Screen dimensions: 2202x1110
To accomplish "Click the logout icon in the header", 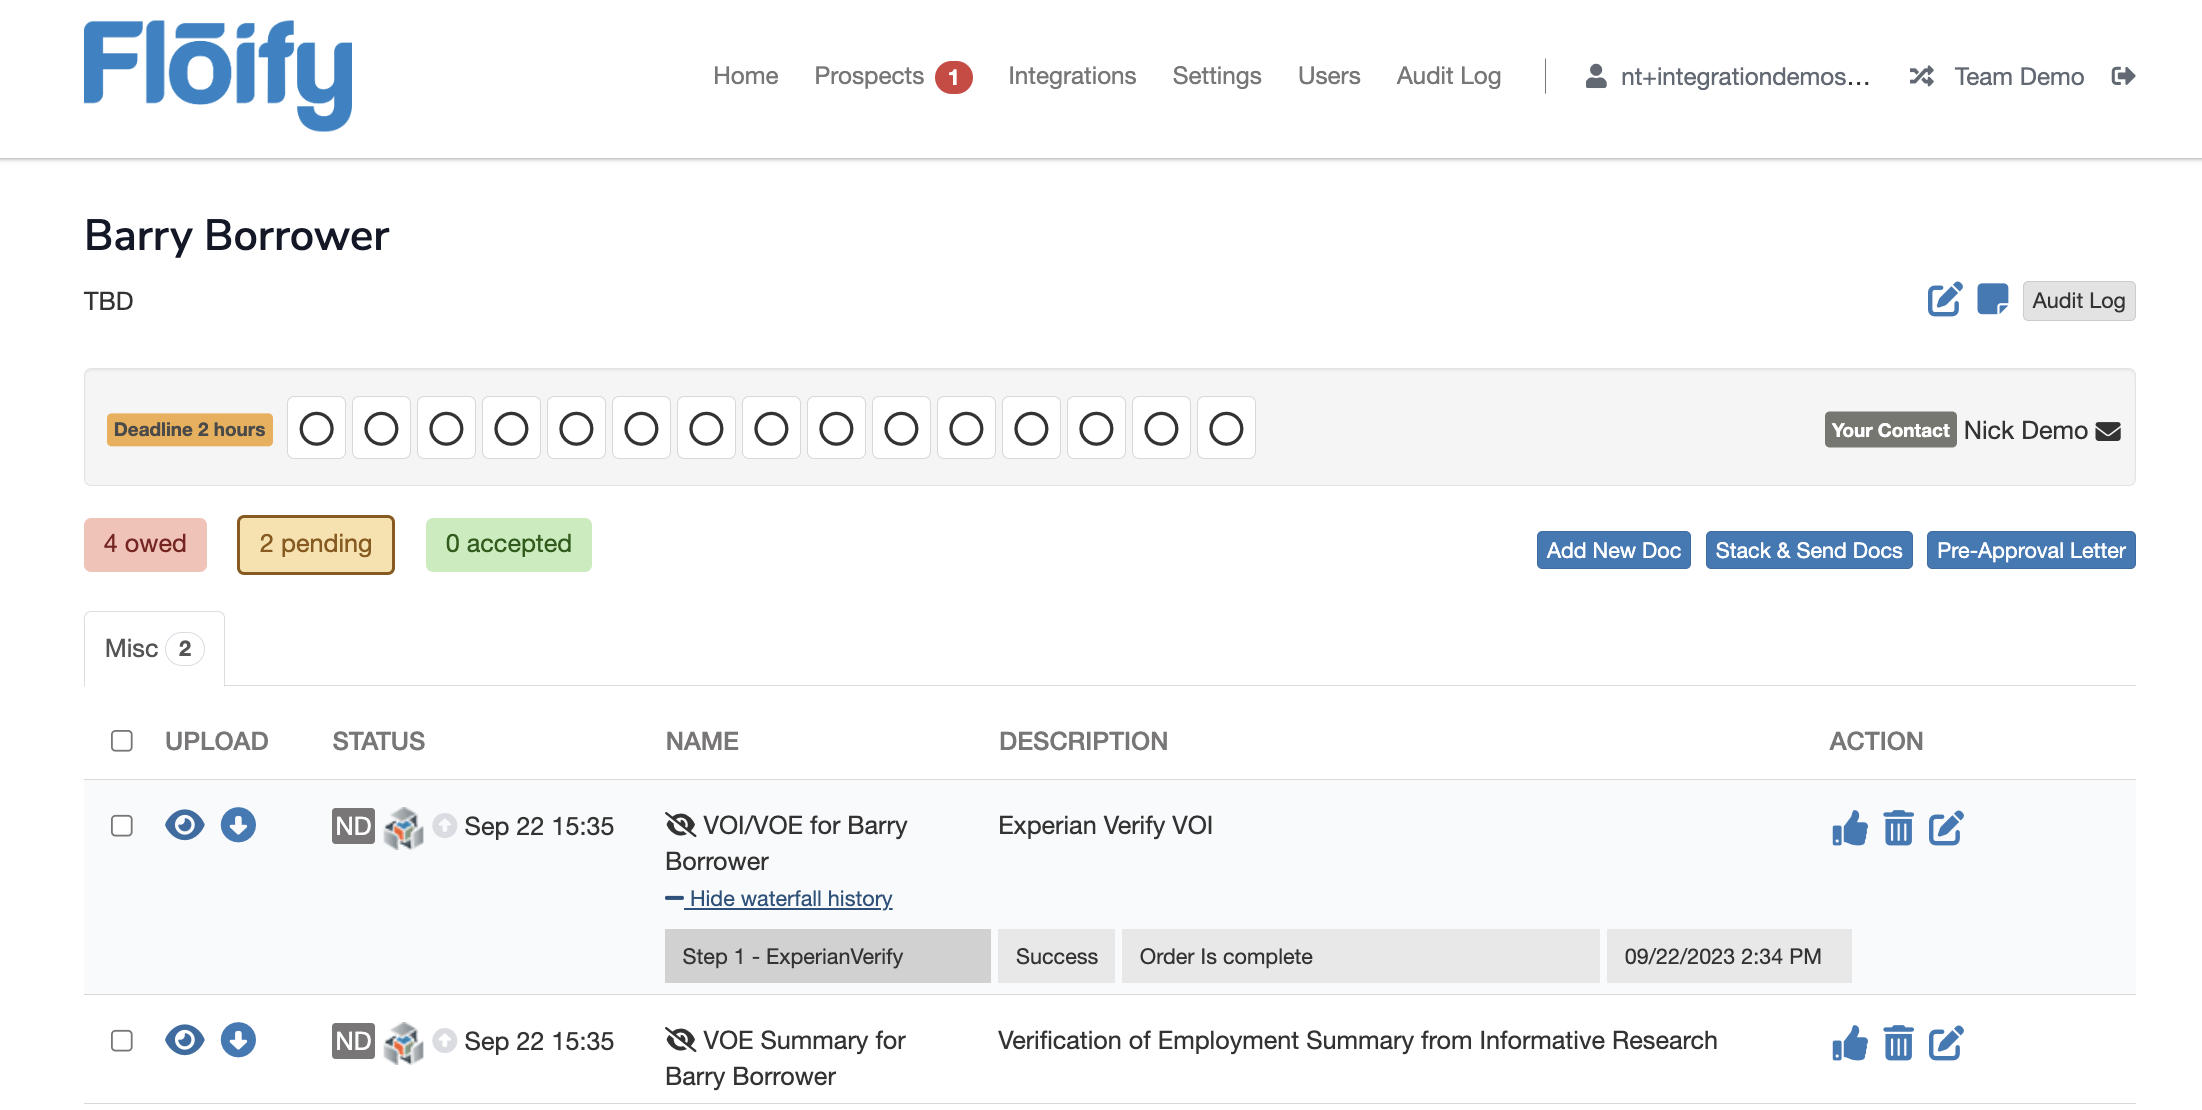I will tap(2123, 76).
